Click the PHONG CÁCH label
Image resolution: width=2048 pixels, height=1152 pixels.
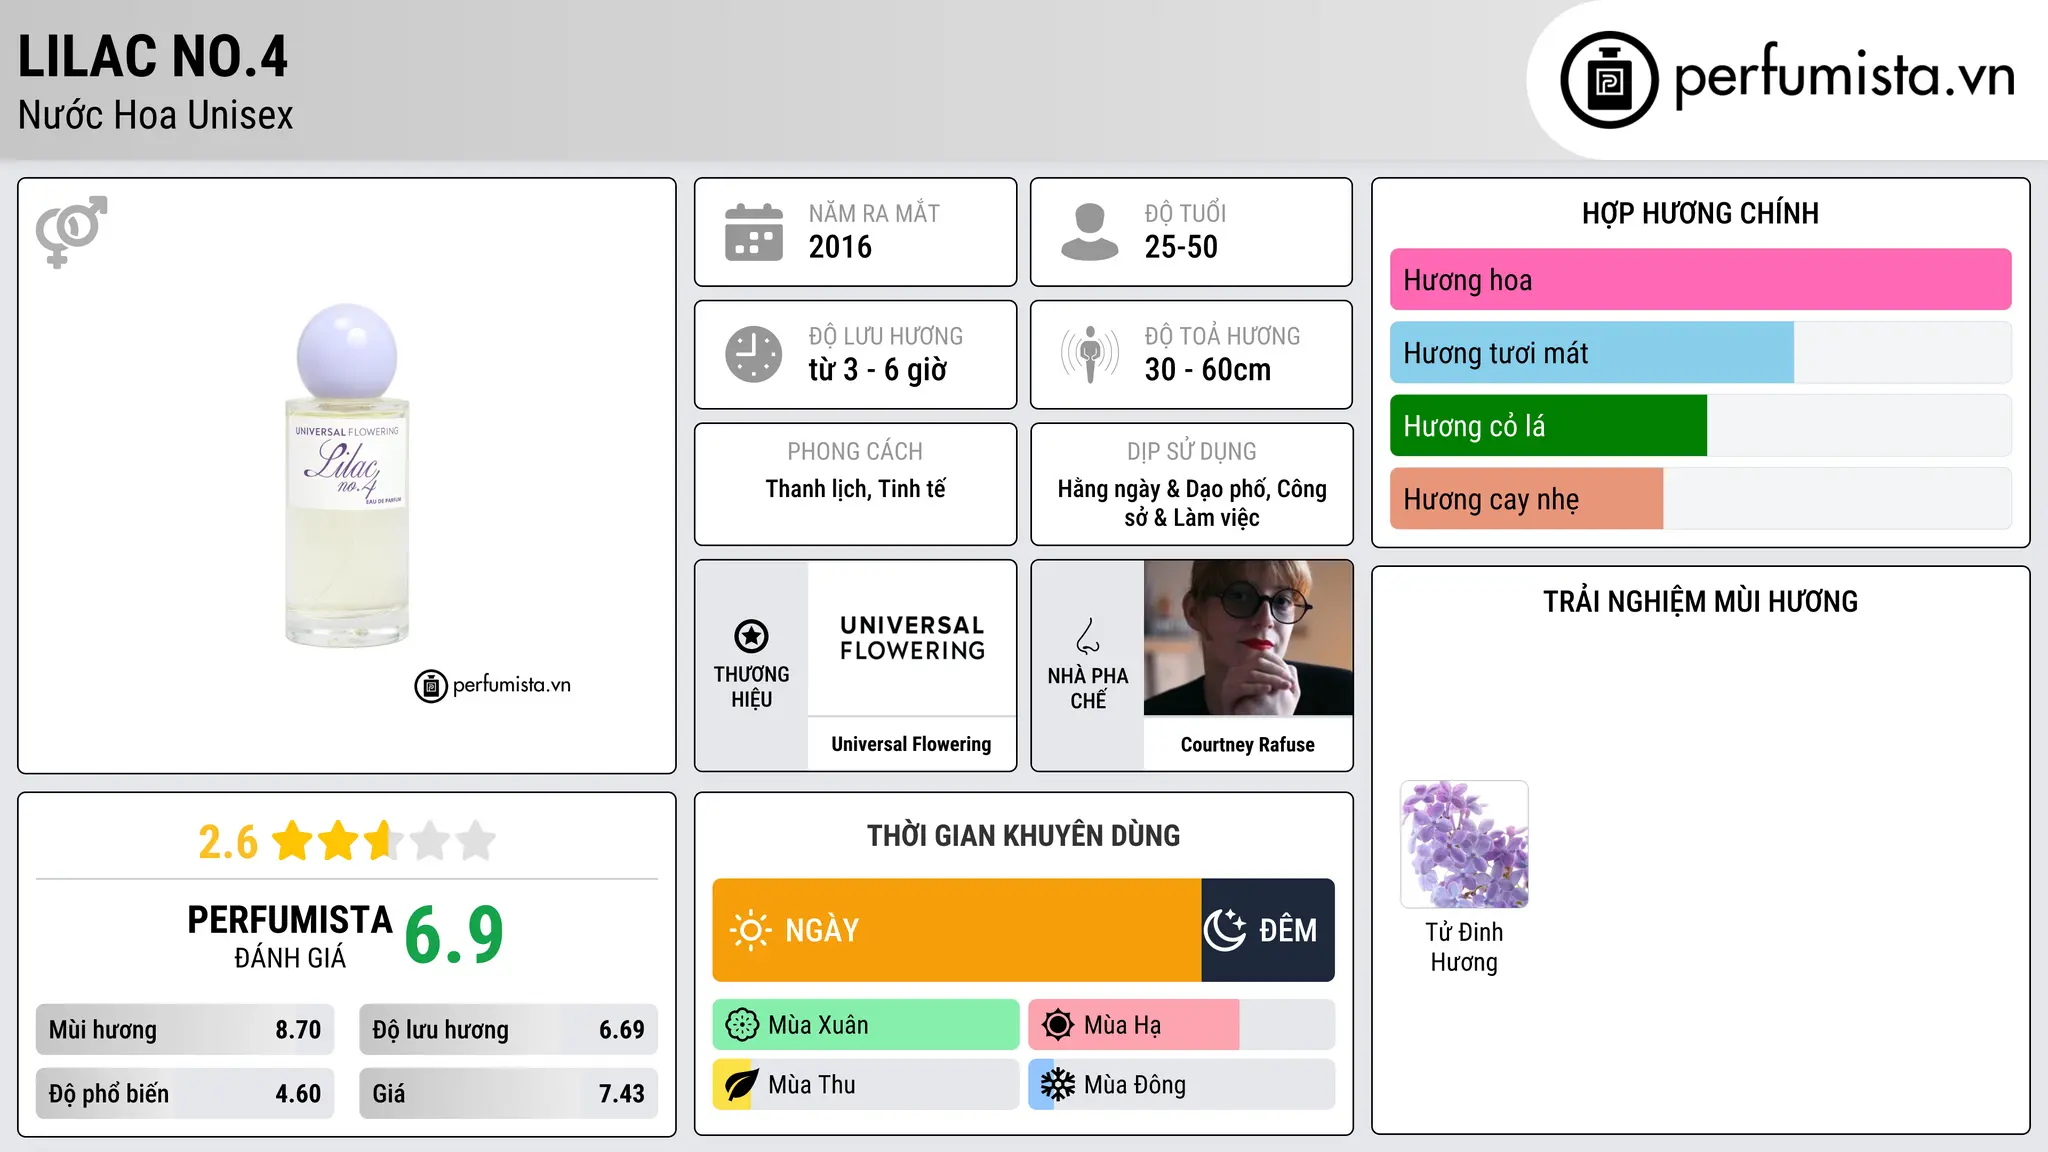point(855,452)
